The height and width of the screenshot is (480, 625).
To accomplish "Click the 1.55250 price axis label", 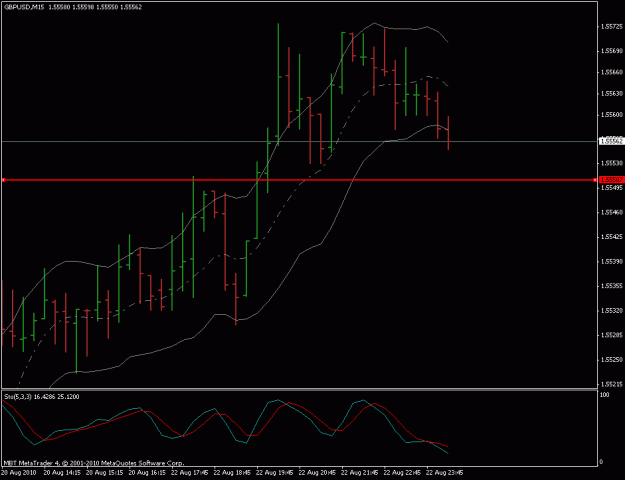I will tap(611, 360).
